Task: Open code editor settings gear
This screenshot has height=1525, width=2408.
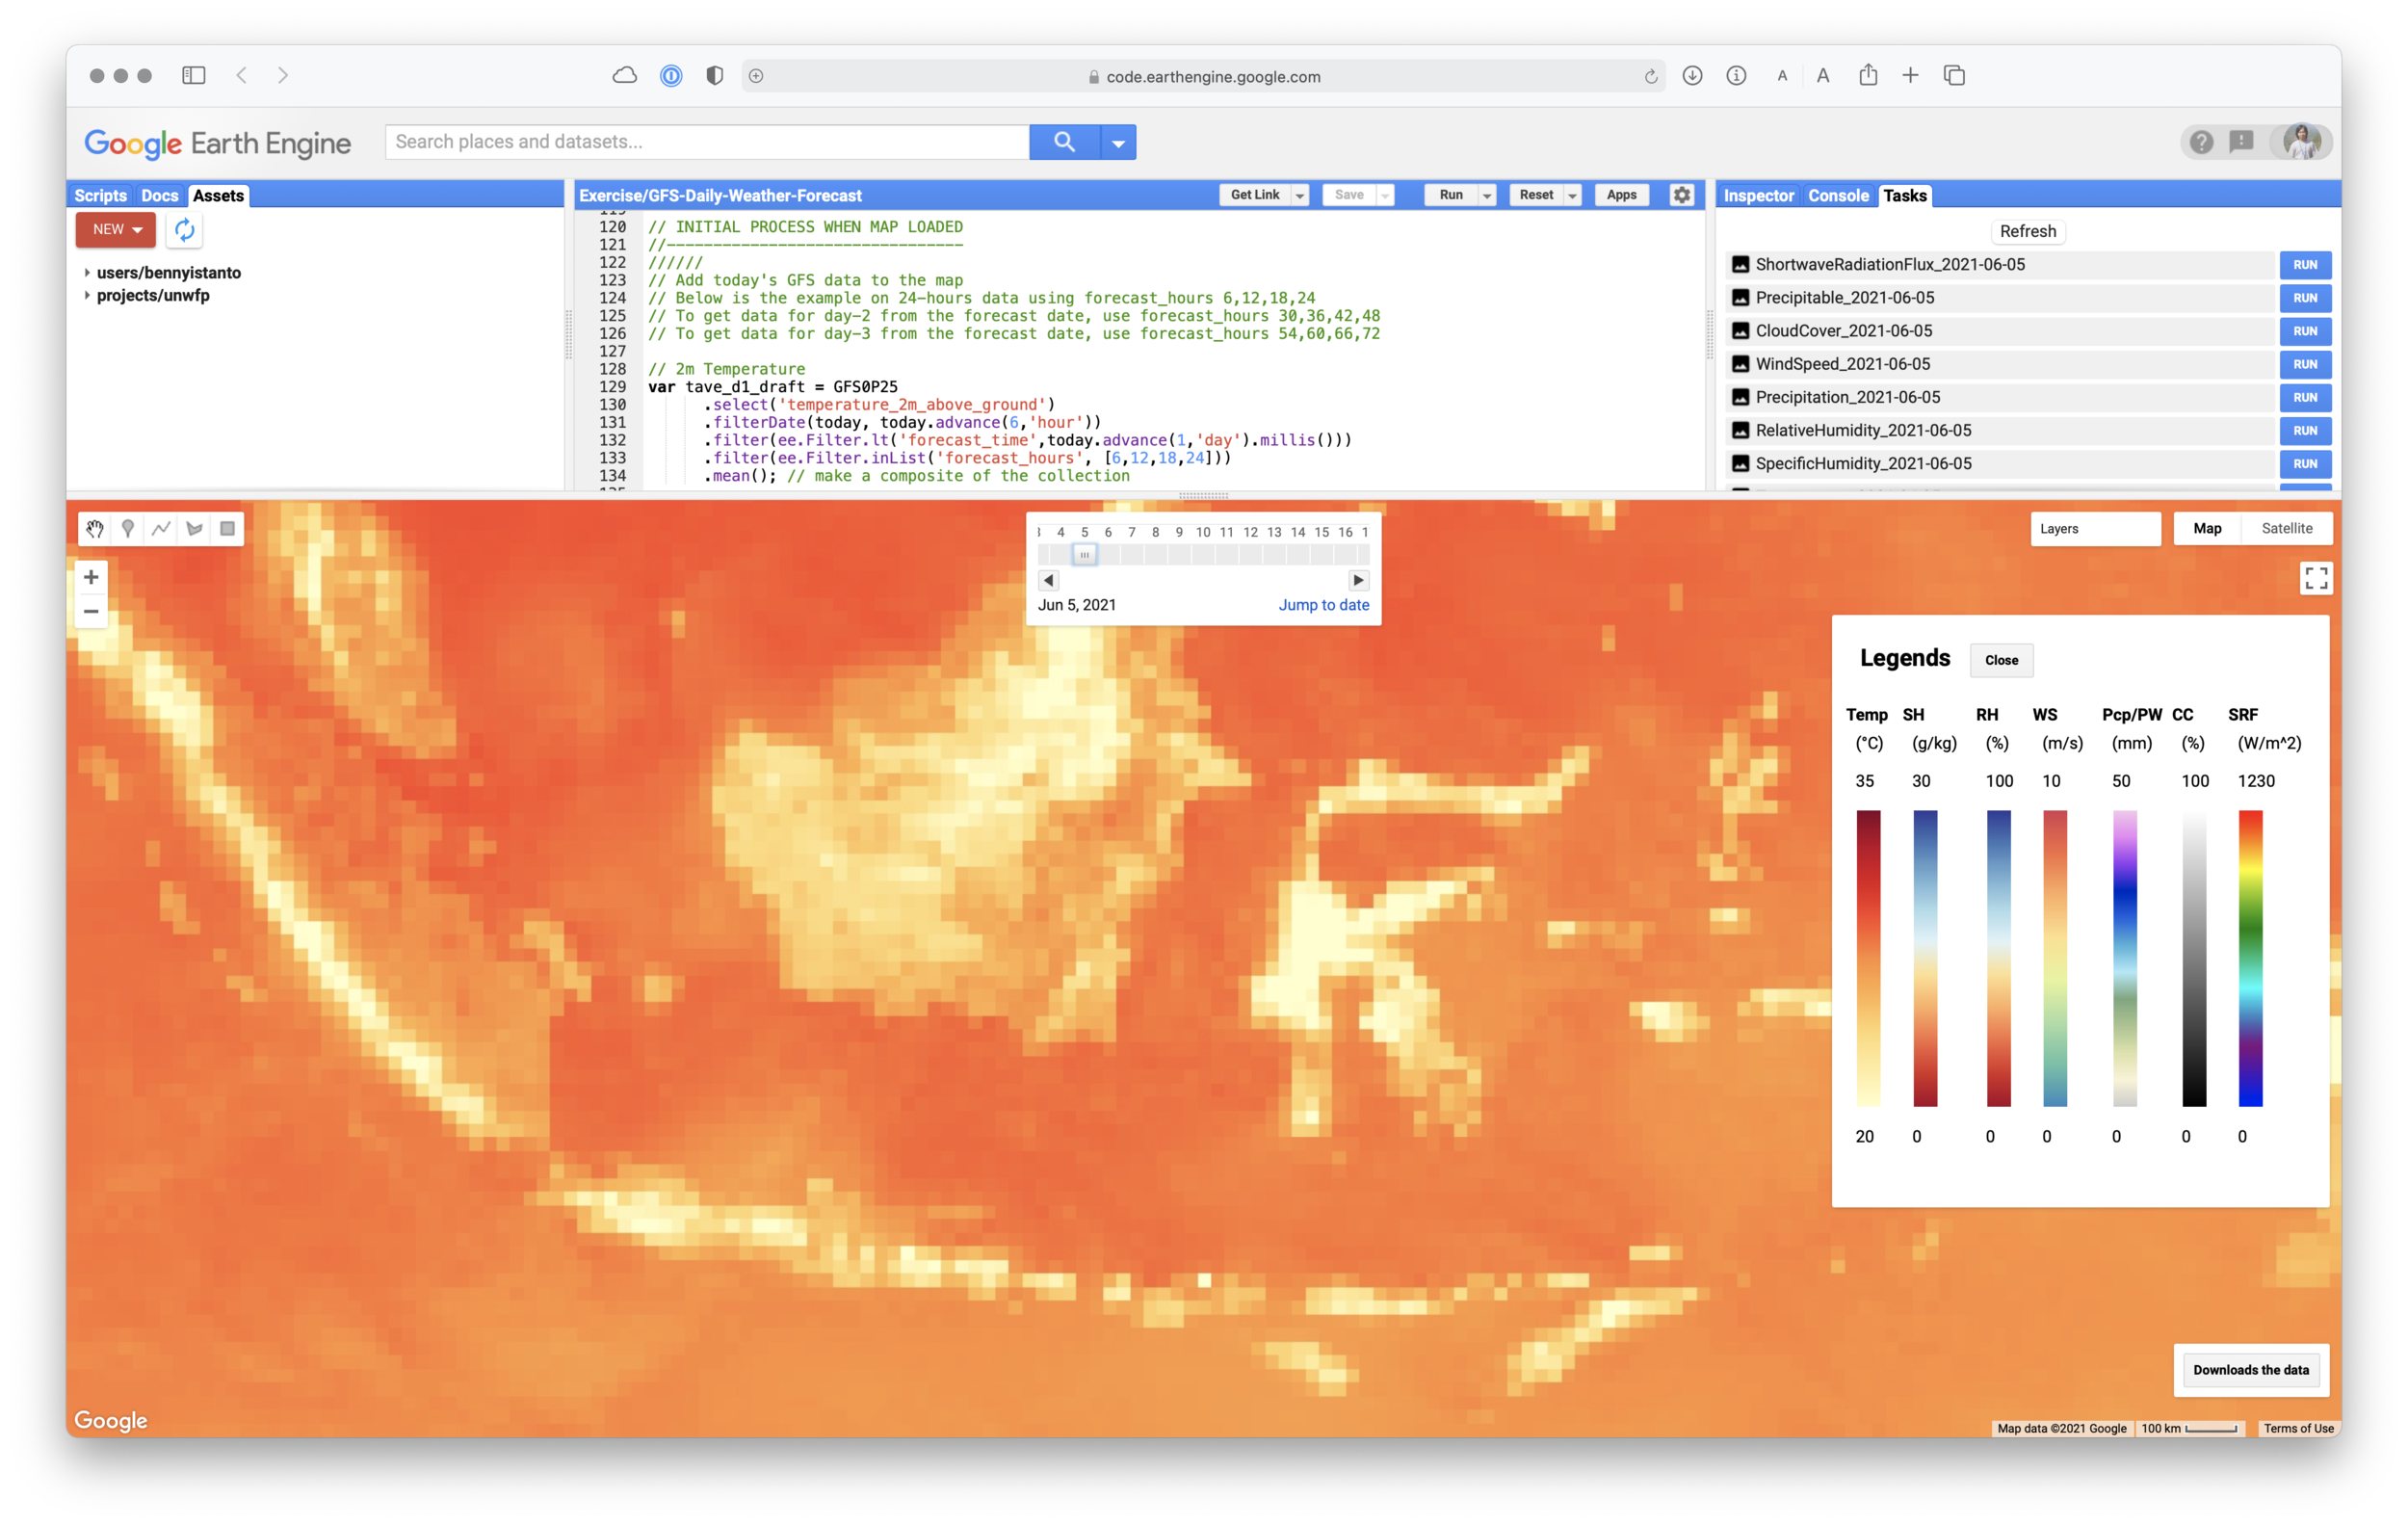Action: coord(1682,195)
